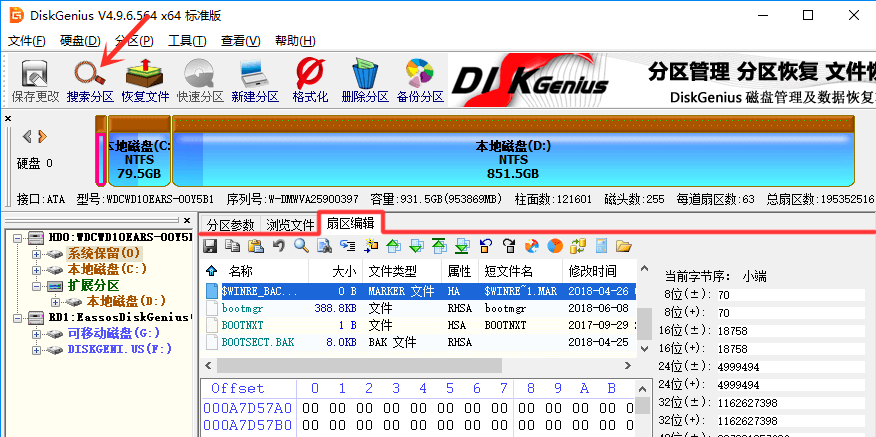The image size is (876, 437).
Task: Click the calculator icon in sector toolbar
Action: [601, 245]
